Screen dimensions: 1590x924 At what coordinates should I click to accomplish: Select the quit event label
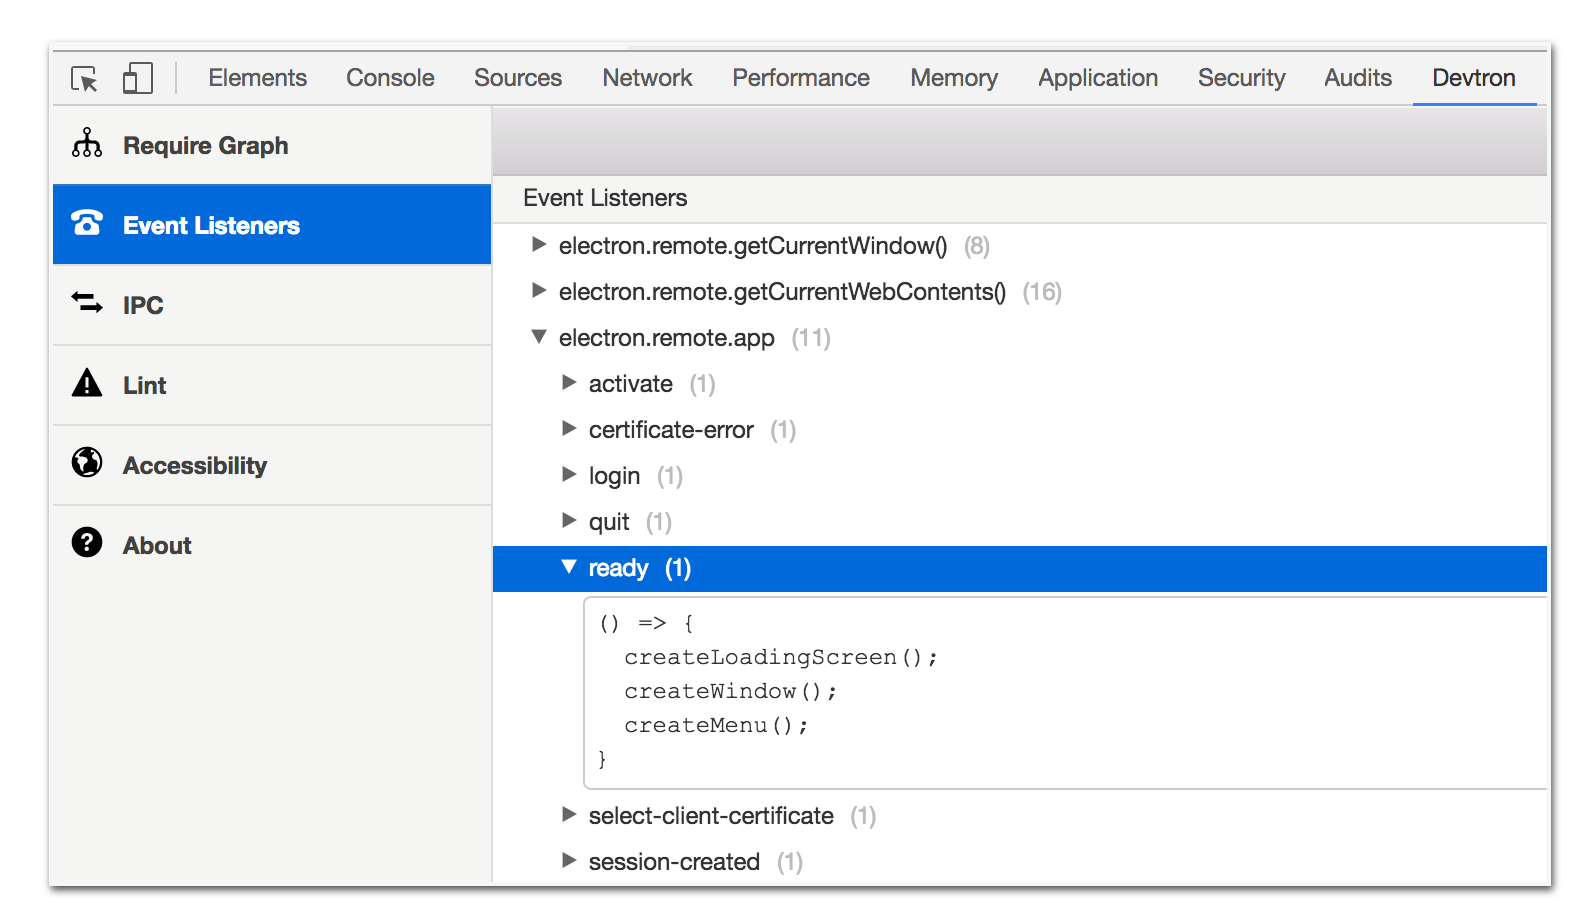(609, 522)
